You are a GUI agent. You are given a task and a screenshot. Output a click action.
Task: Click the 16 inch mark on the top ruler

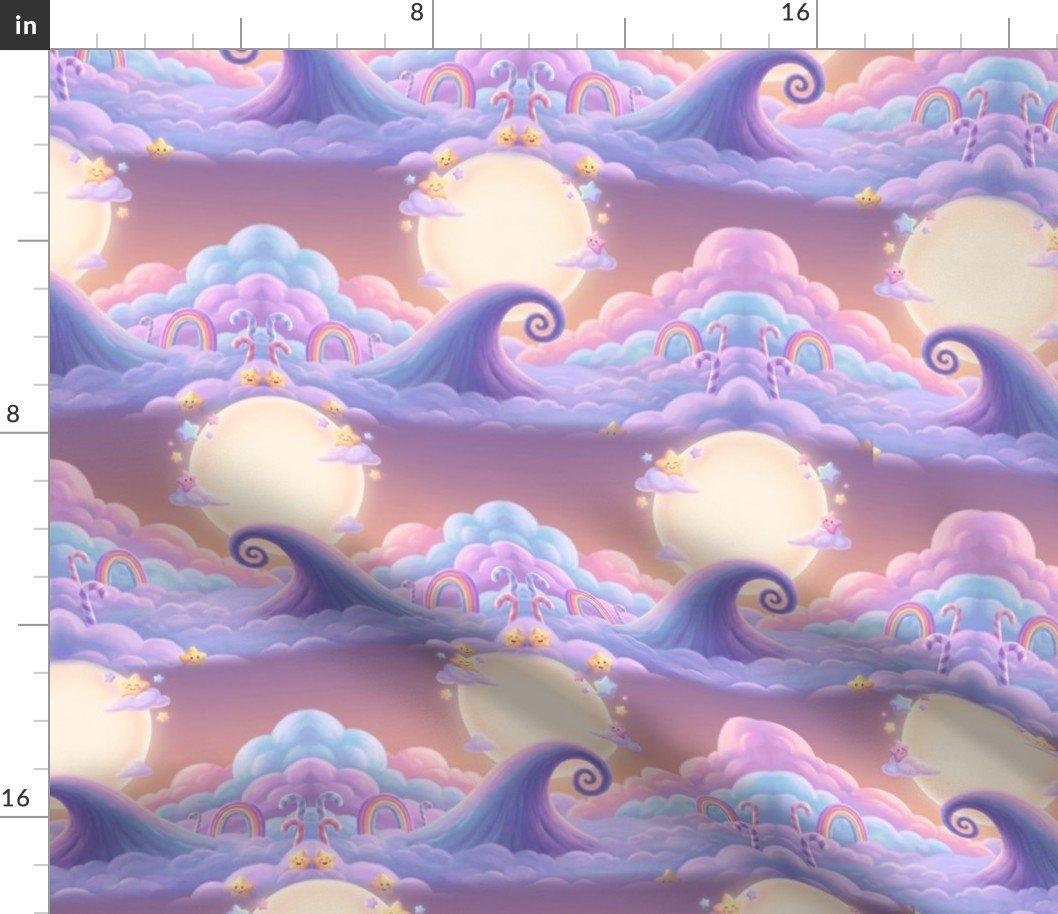click(795, 12)
